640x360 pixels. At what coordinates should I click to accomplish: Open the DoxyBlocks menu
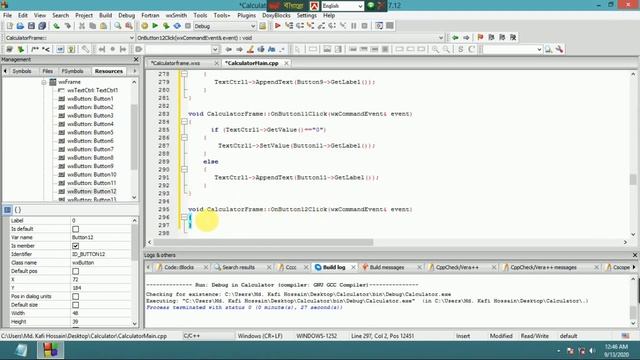coord(276,15)
